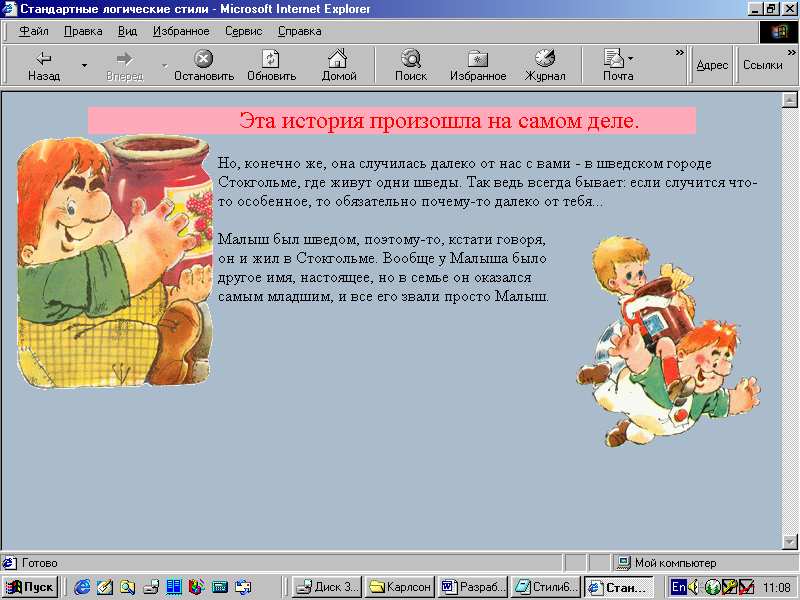Click the Почта mail toolbar button
800x600 pixels.
pos(618,65)
